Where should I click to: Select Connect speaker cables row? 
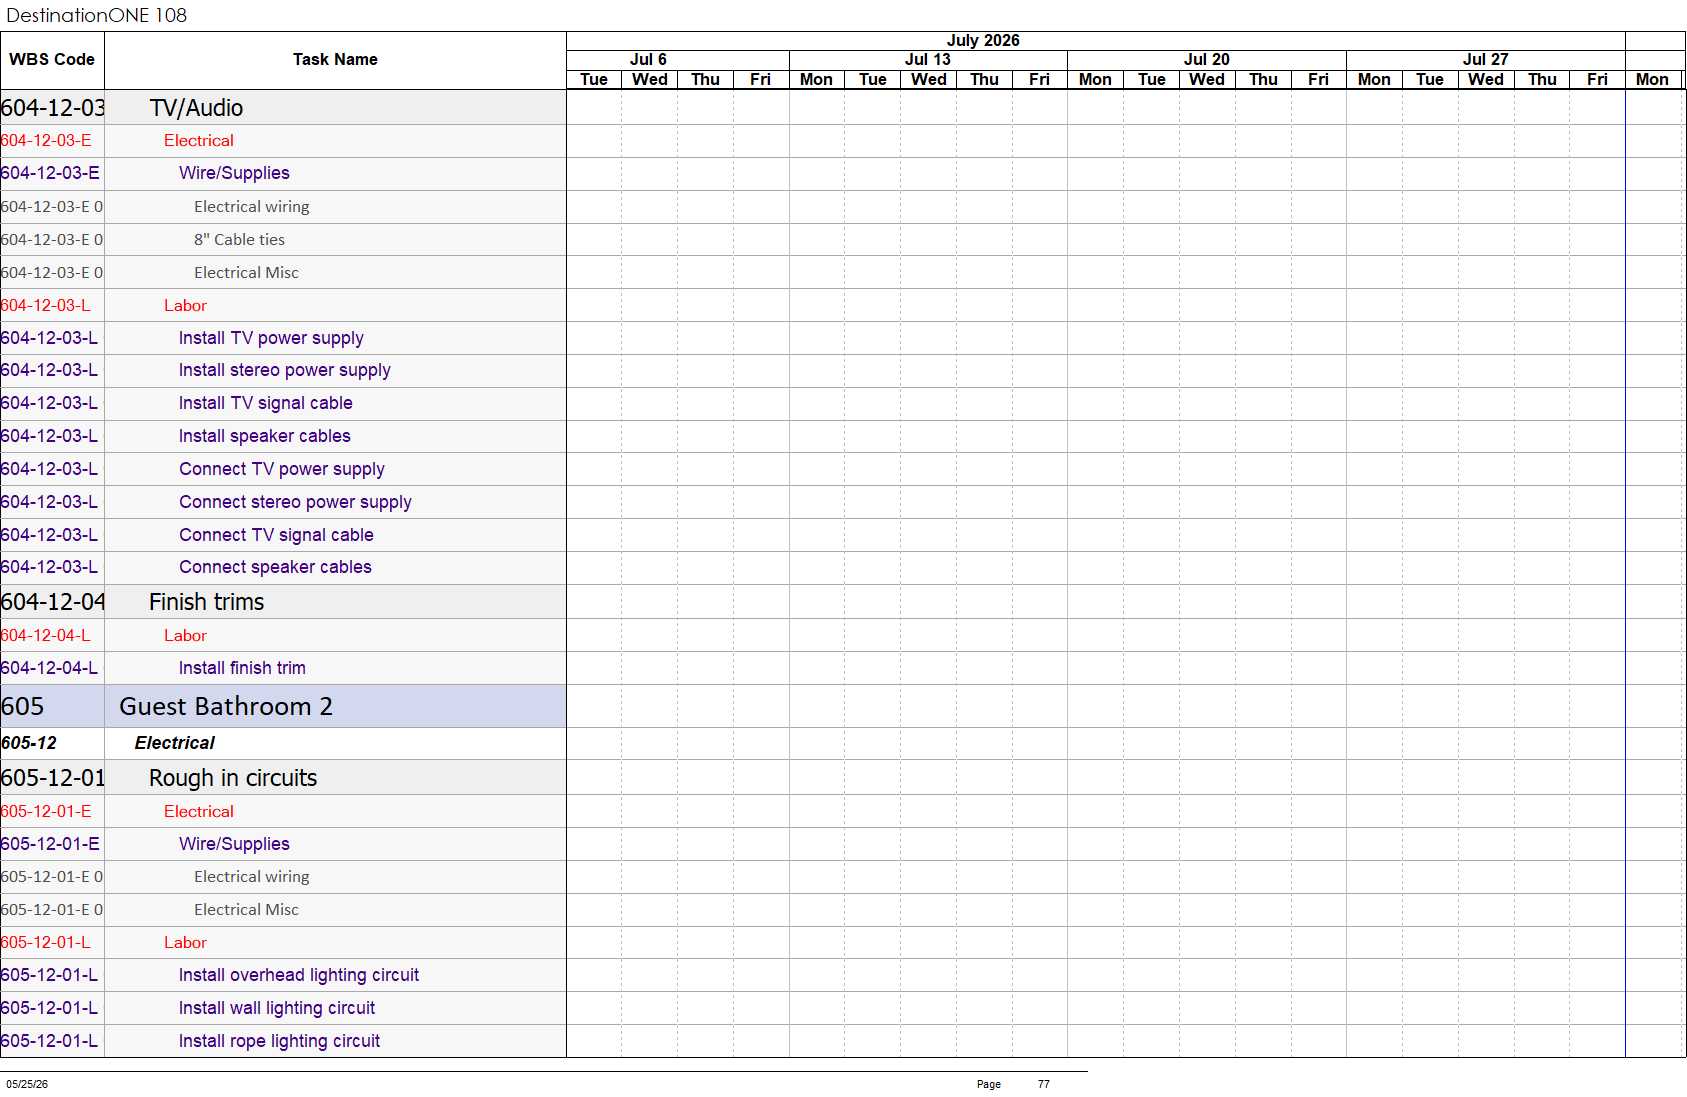pyautogui.click(x=283, y=567)
